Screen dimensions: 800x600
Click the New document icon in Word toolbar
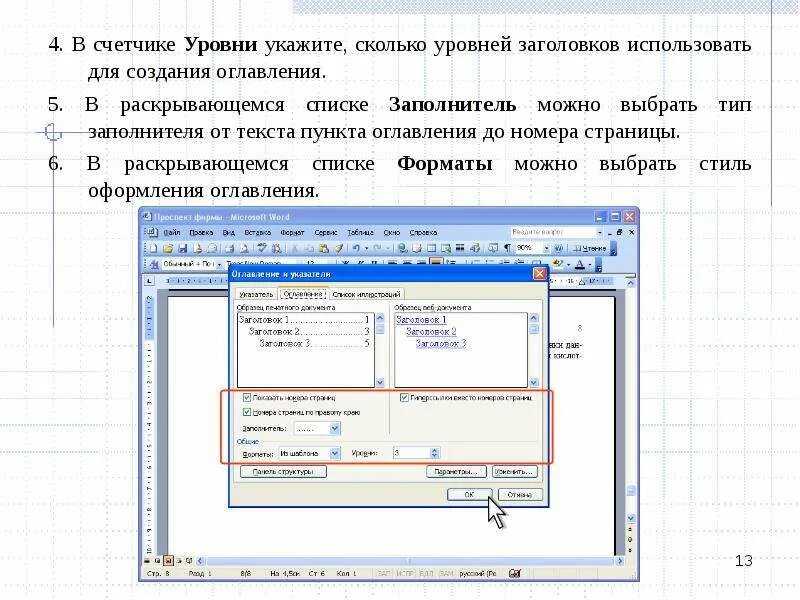tap(153, 248)
